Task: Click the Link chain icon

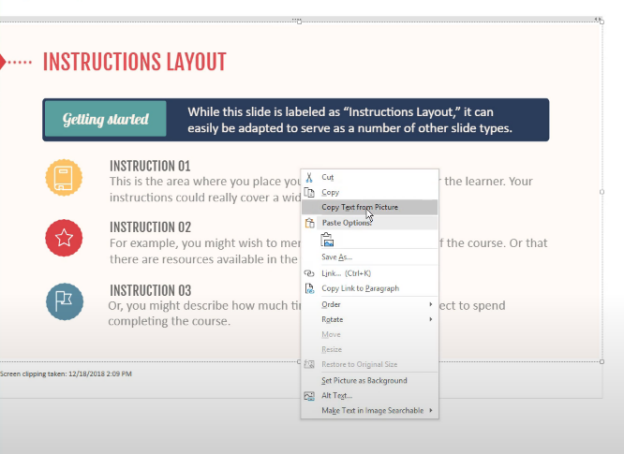Action: [309, 273]
